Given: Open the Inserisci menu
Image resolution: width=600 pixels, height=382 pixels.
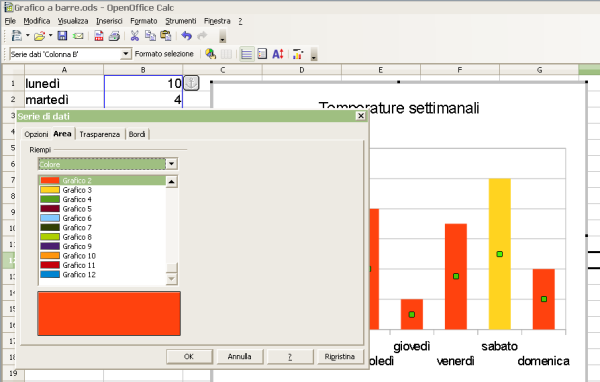Looking at the screenshot, I should [x=109, y=21].
